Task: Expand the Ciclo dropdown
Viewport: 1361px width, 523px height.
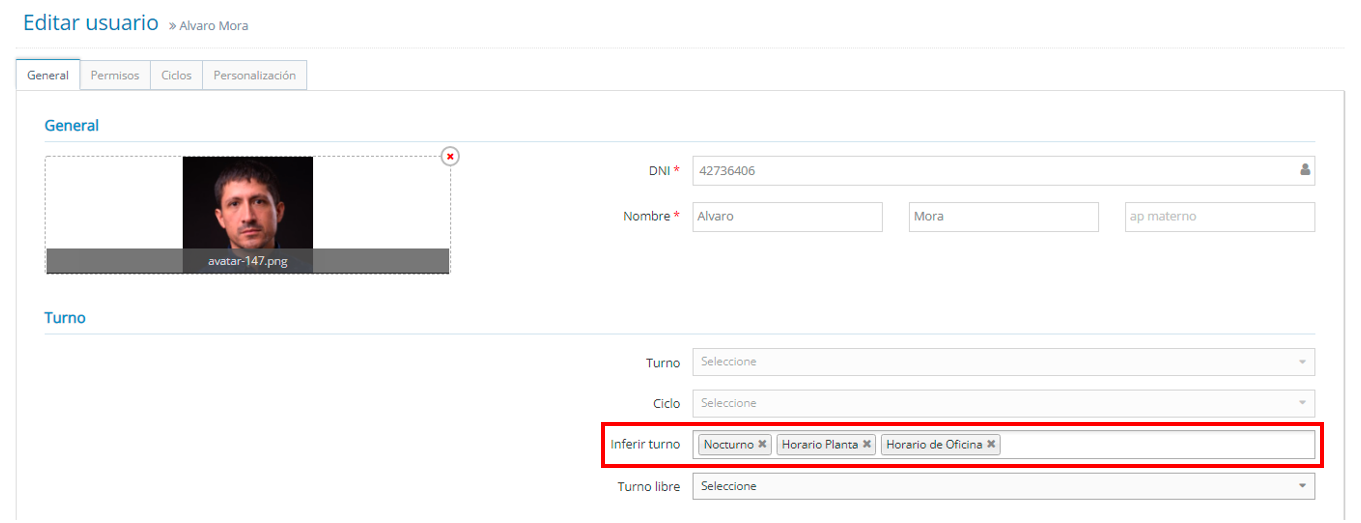Action: click(1003, 403)
